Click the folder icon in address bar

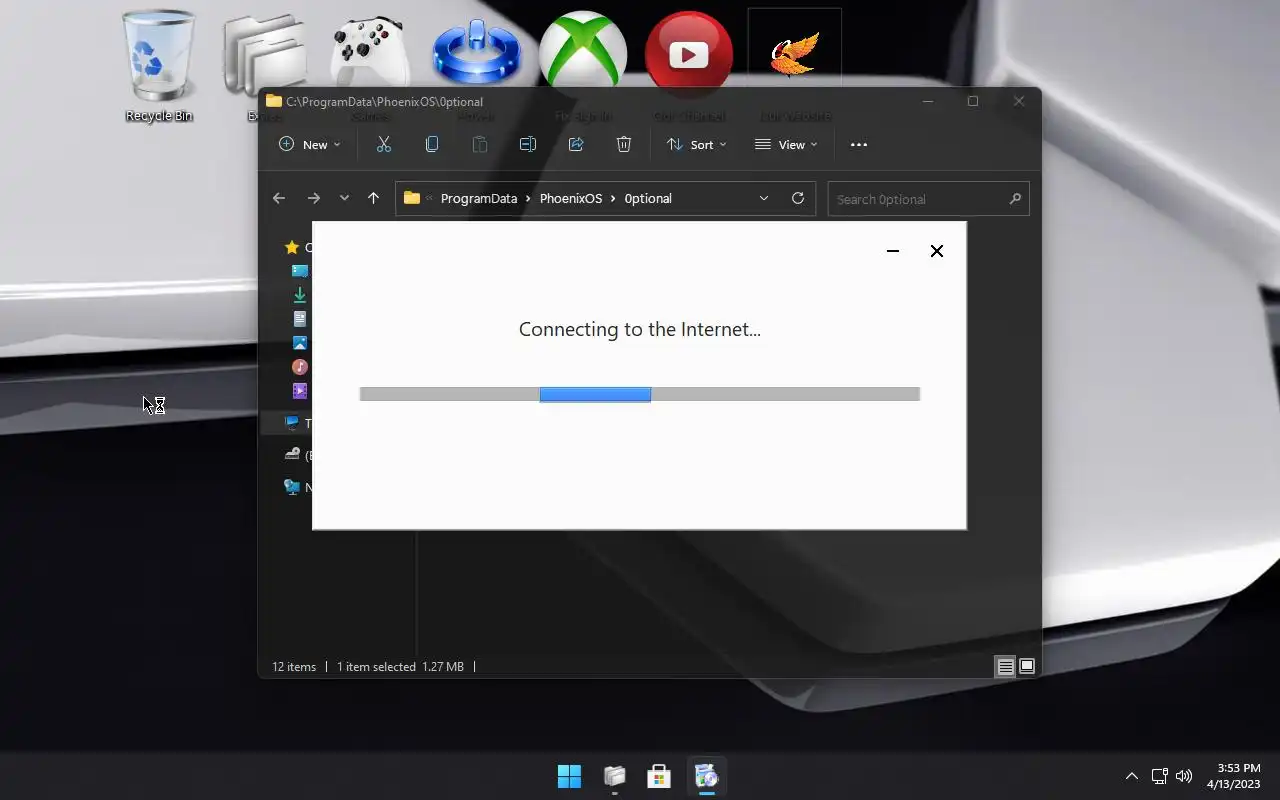(x=411, y=198)
